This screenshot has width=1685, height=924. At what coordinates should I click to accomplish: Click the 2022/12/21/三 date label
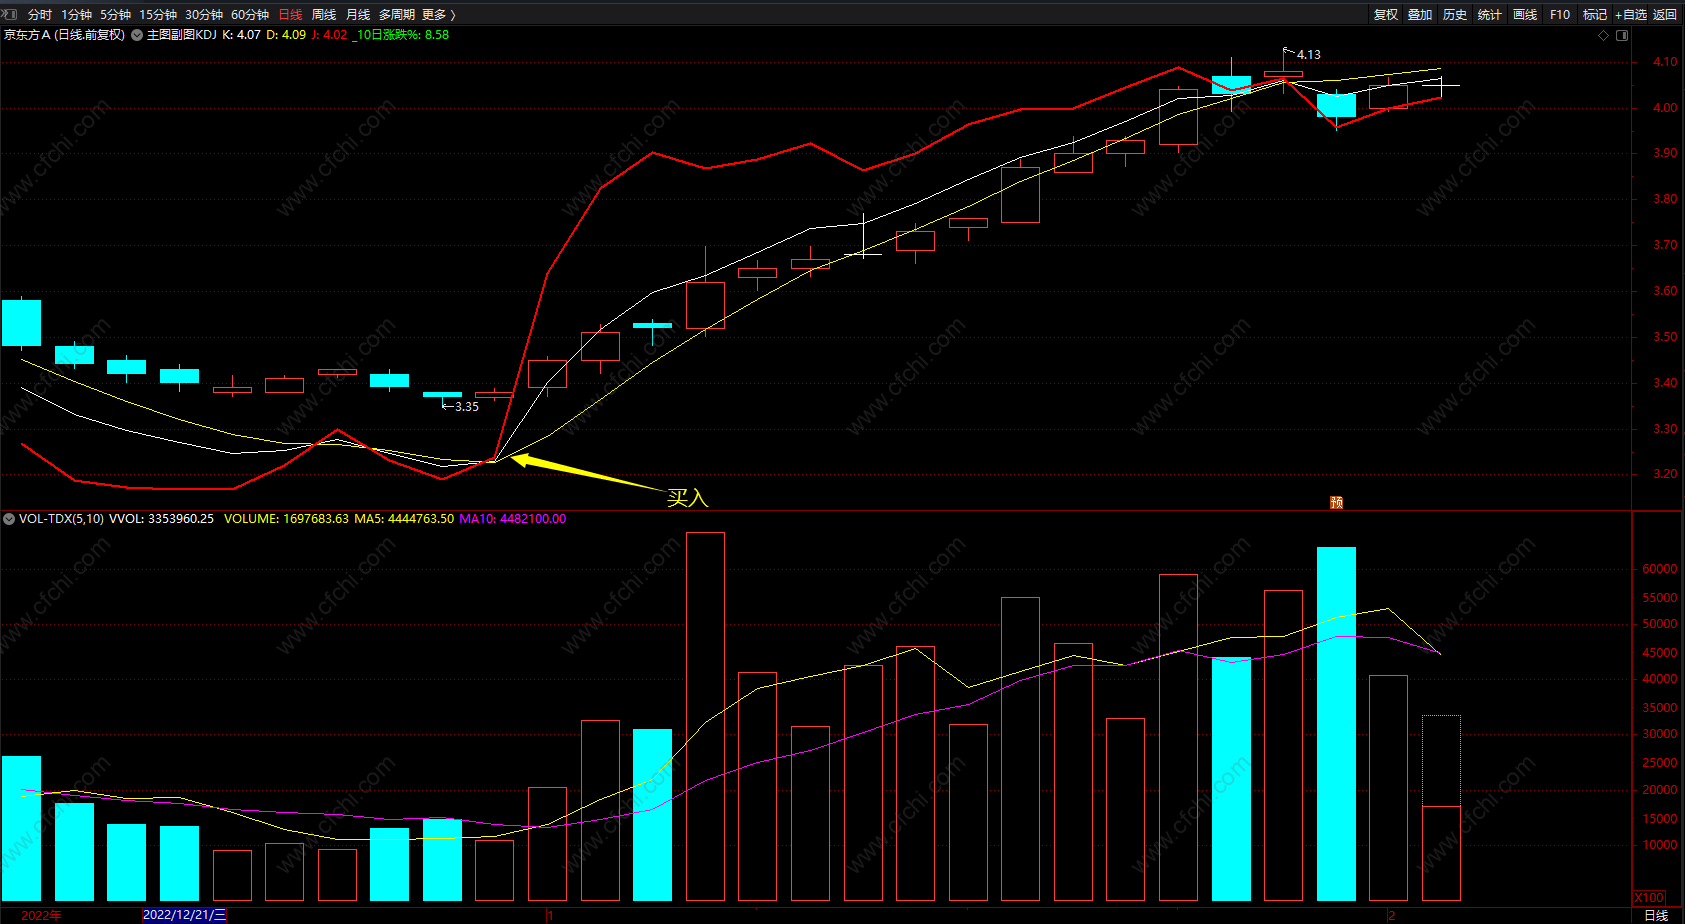click(x=185, y=915)
